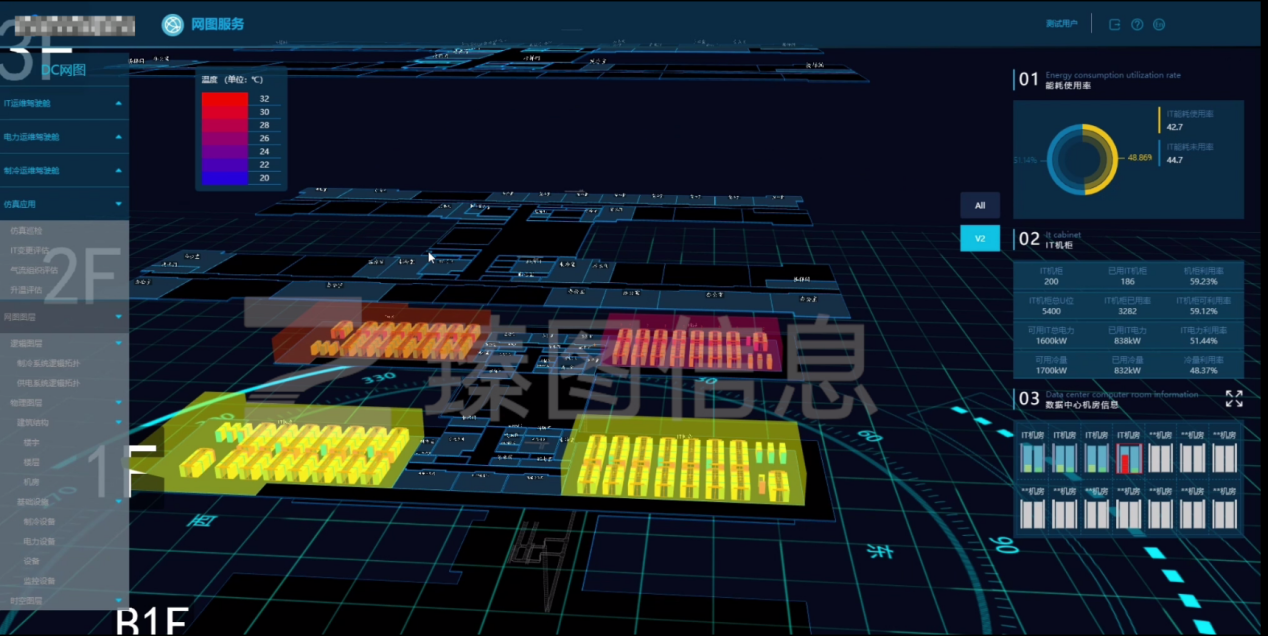The width and height of the screenshot is (1268, 636).
Task: Select the second IT机房 cabinet icon
Action: coord(1064,458)
